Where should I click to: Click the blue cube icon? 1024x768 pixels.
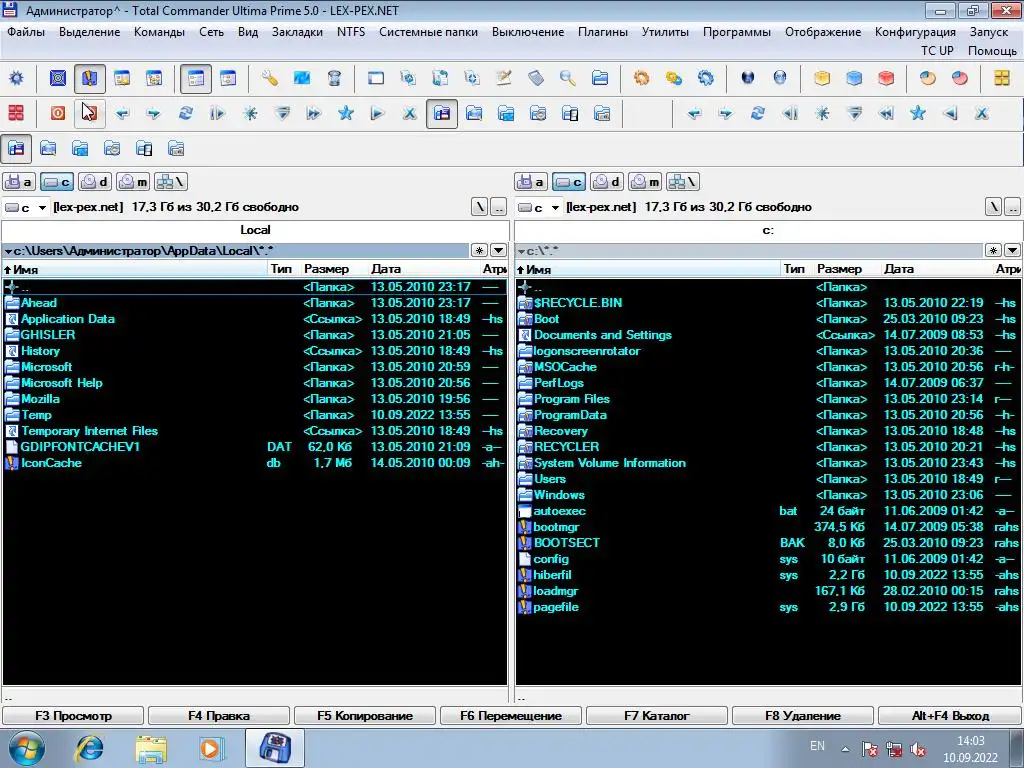854,79
